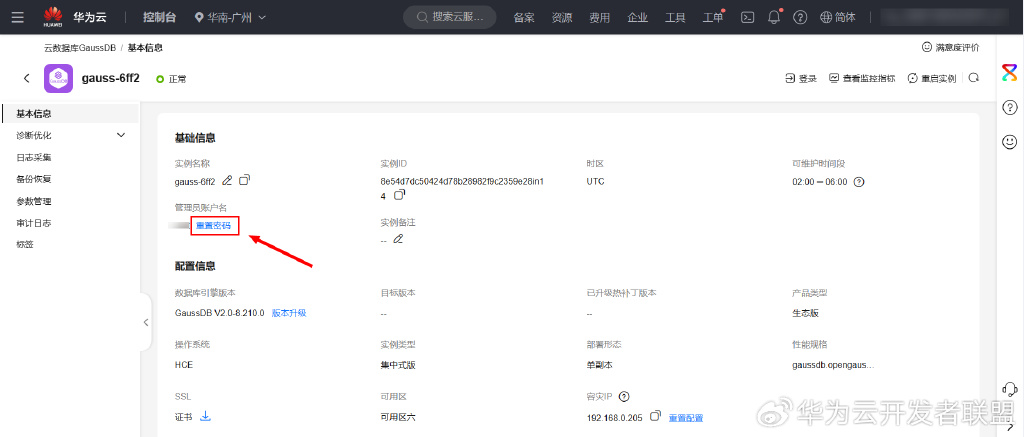The image size is (1024, 437).
Task: Open the headset customer service icon
Action: point(1010,389)
